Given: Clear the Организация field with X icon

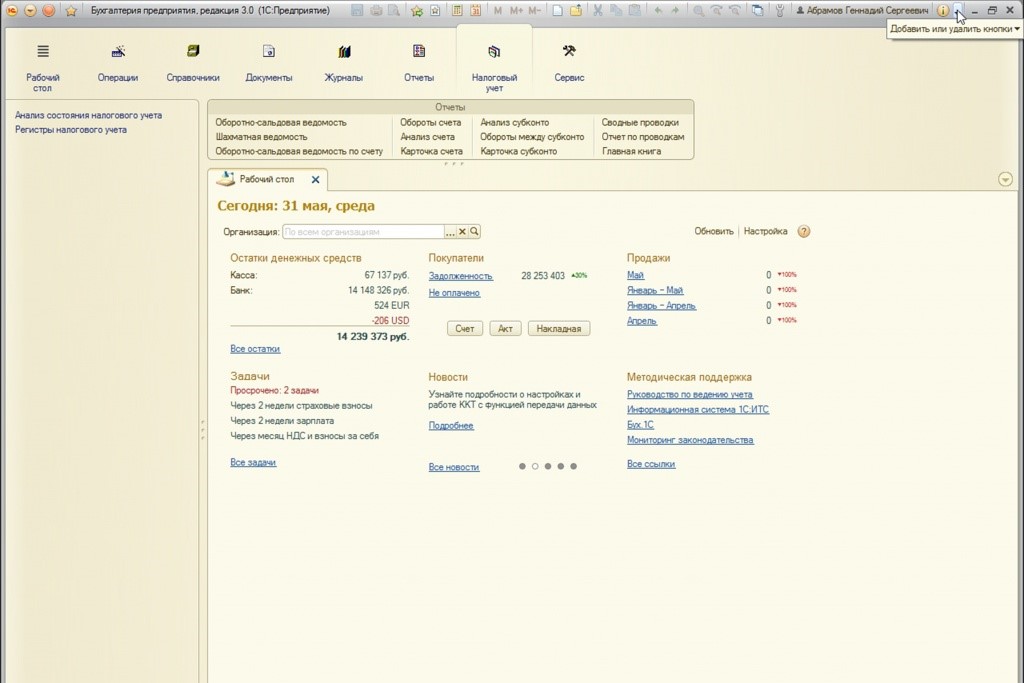Looking at the screenshot, I should [462, 231].
